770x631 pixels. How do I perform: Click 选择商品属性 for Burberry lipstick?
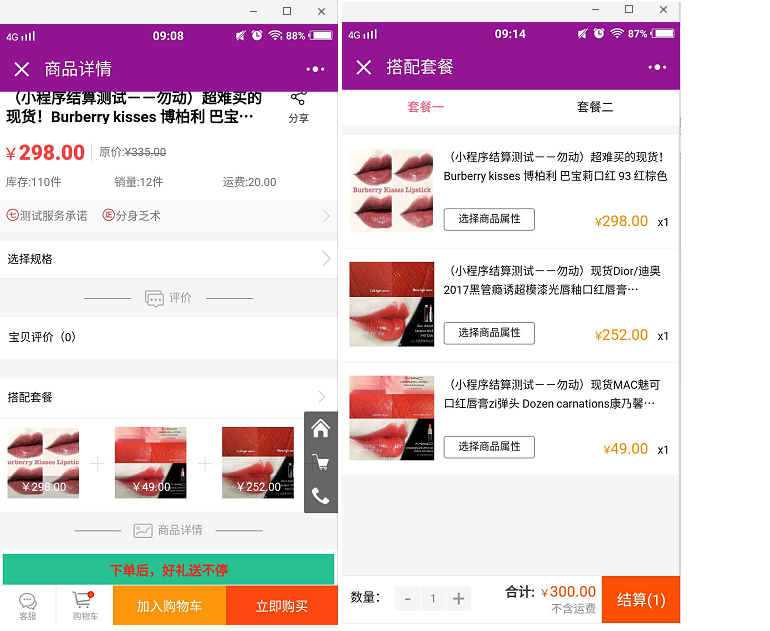tap(489, 219)
